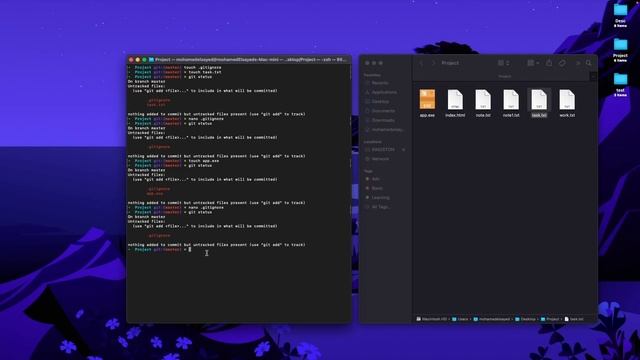640x360 pixels.
Task: Click the Terminal title bar
Action: [x=239, y=60]
